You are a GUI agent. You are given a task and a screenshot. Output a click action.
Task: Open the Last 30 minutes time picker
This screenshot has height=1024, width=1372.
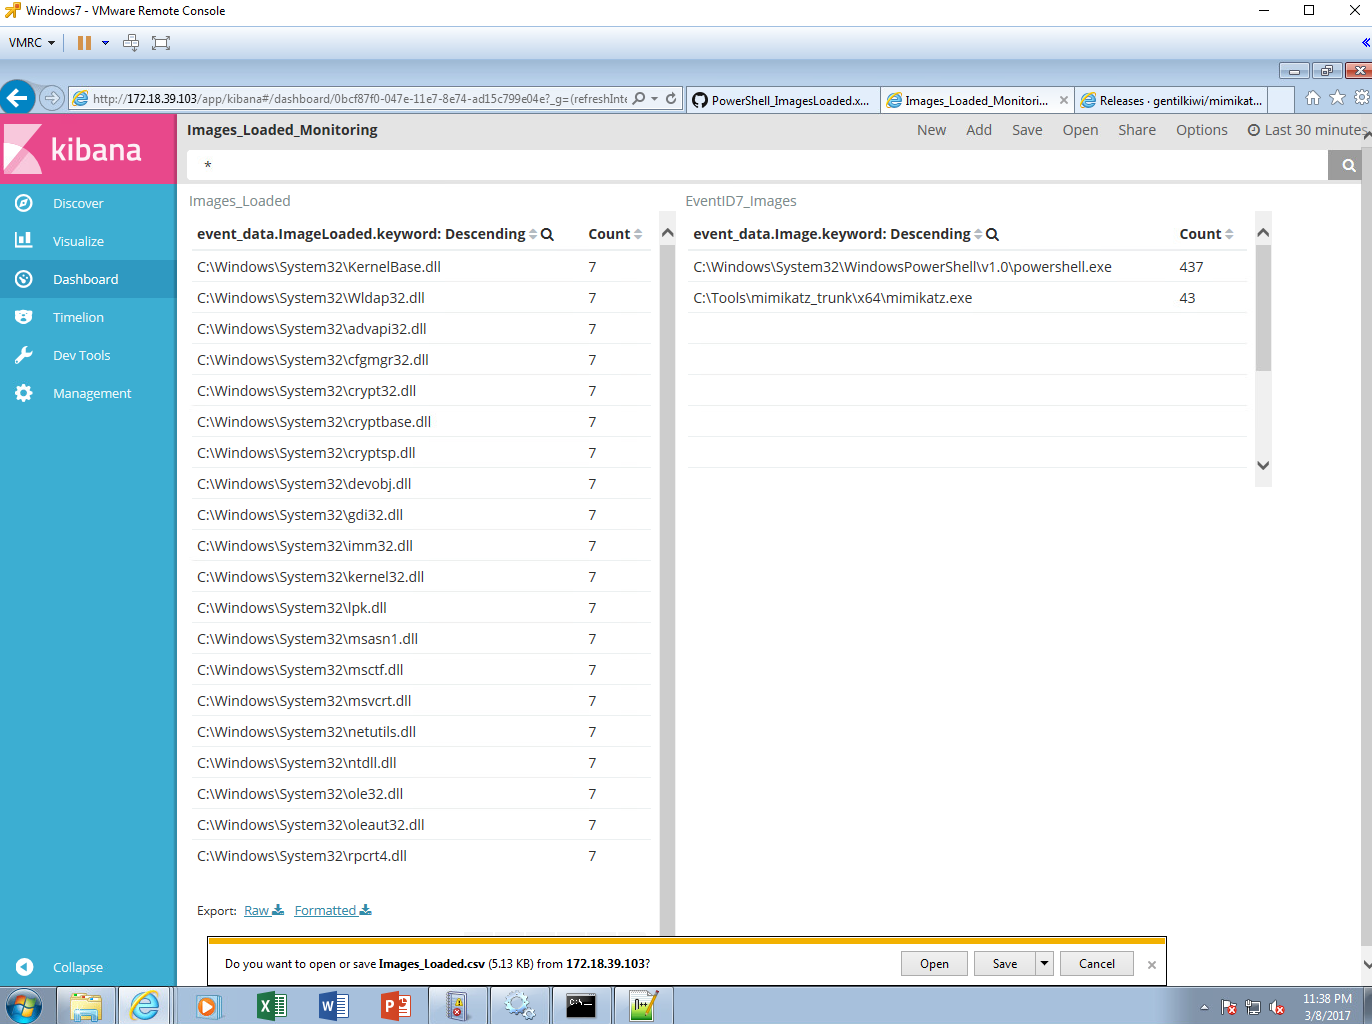tap(1306, 130)
